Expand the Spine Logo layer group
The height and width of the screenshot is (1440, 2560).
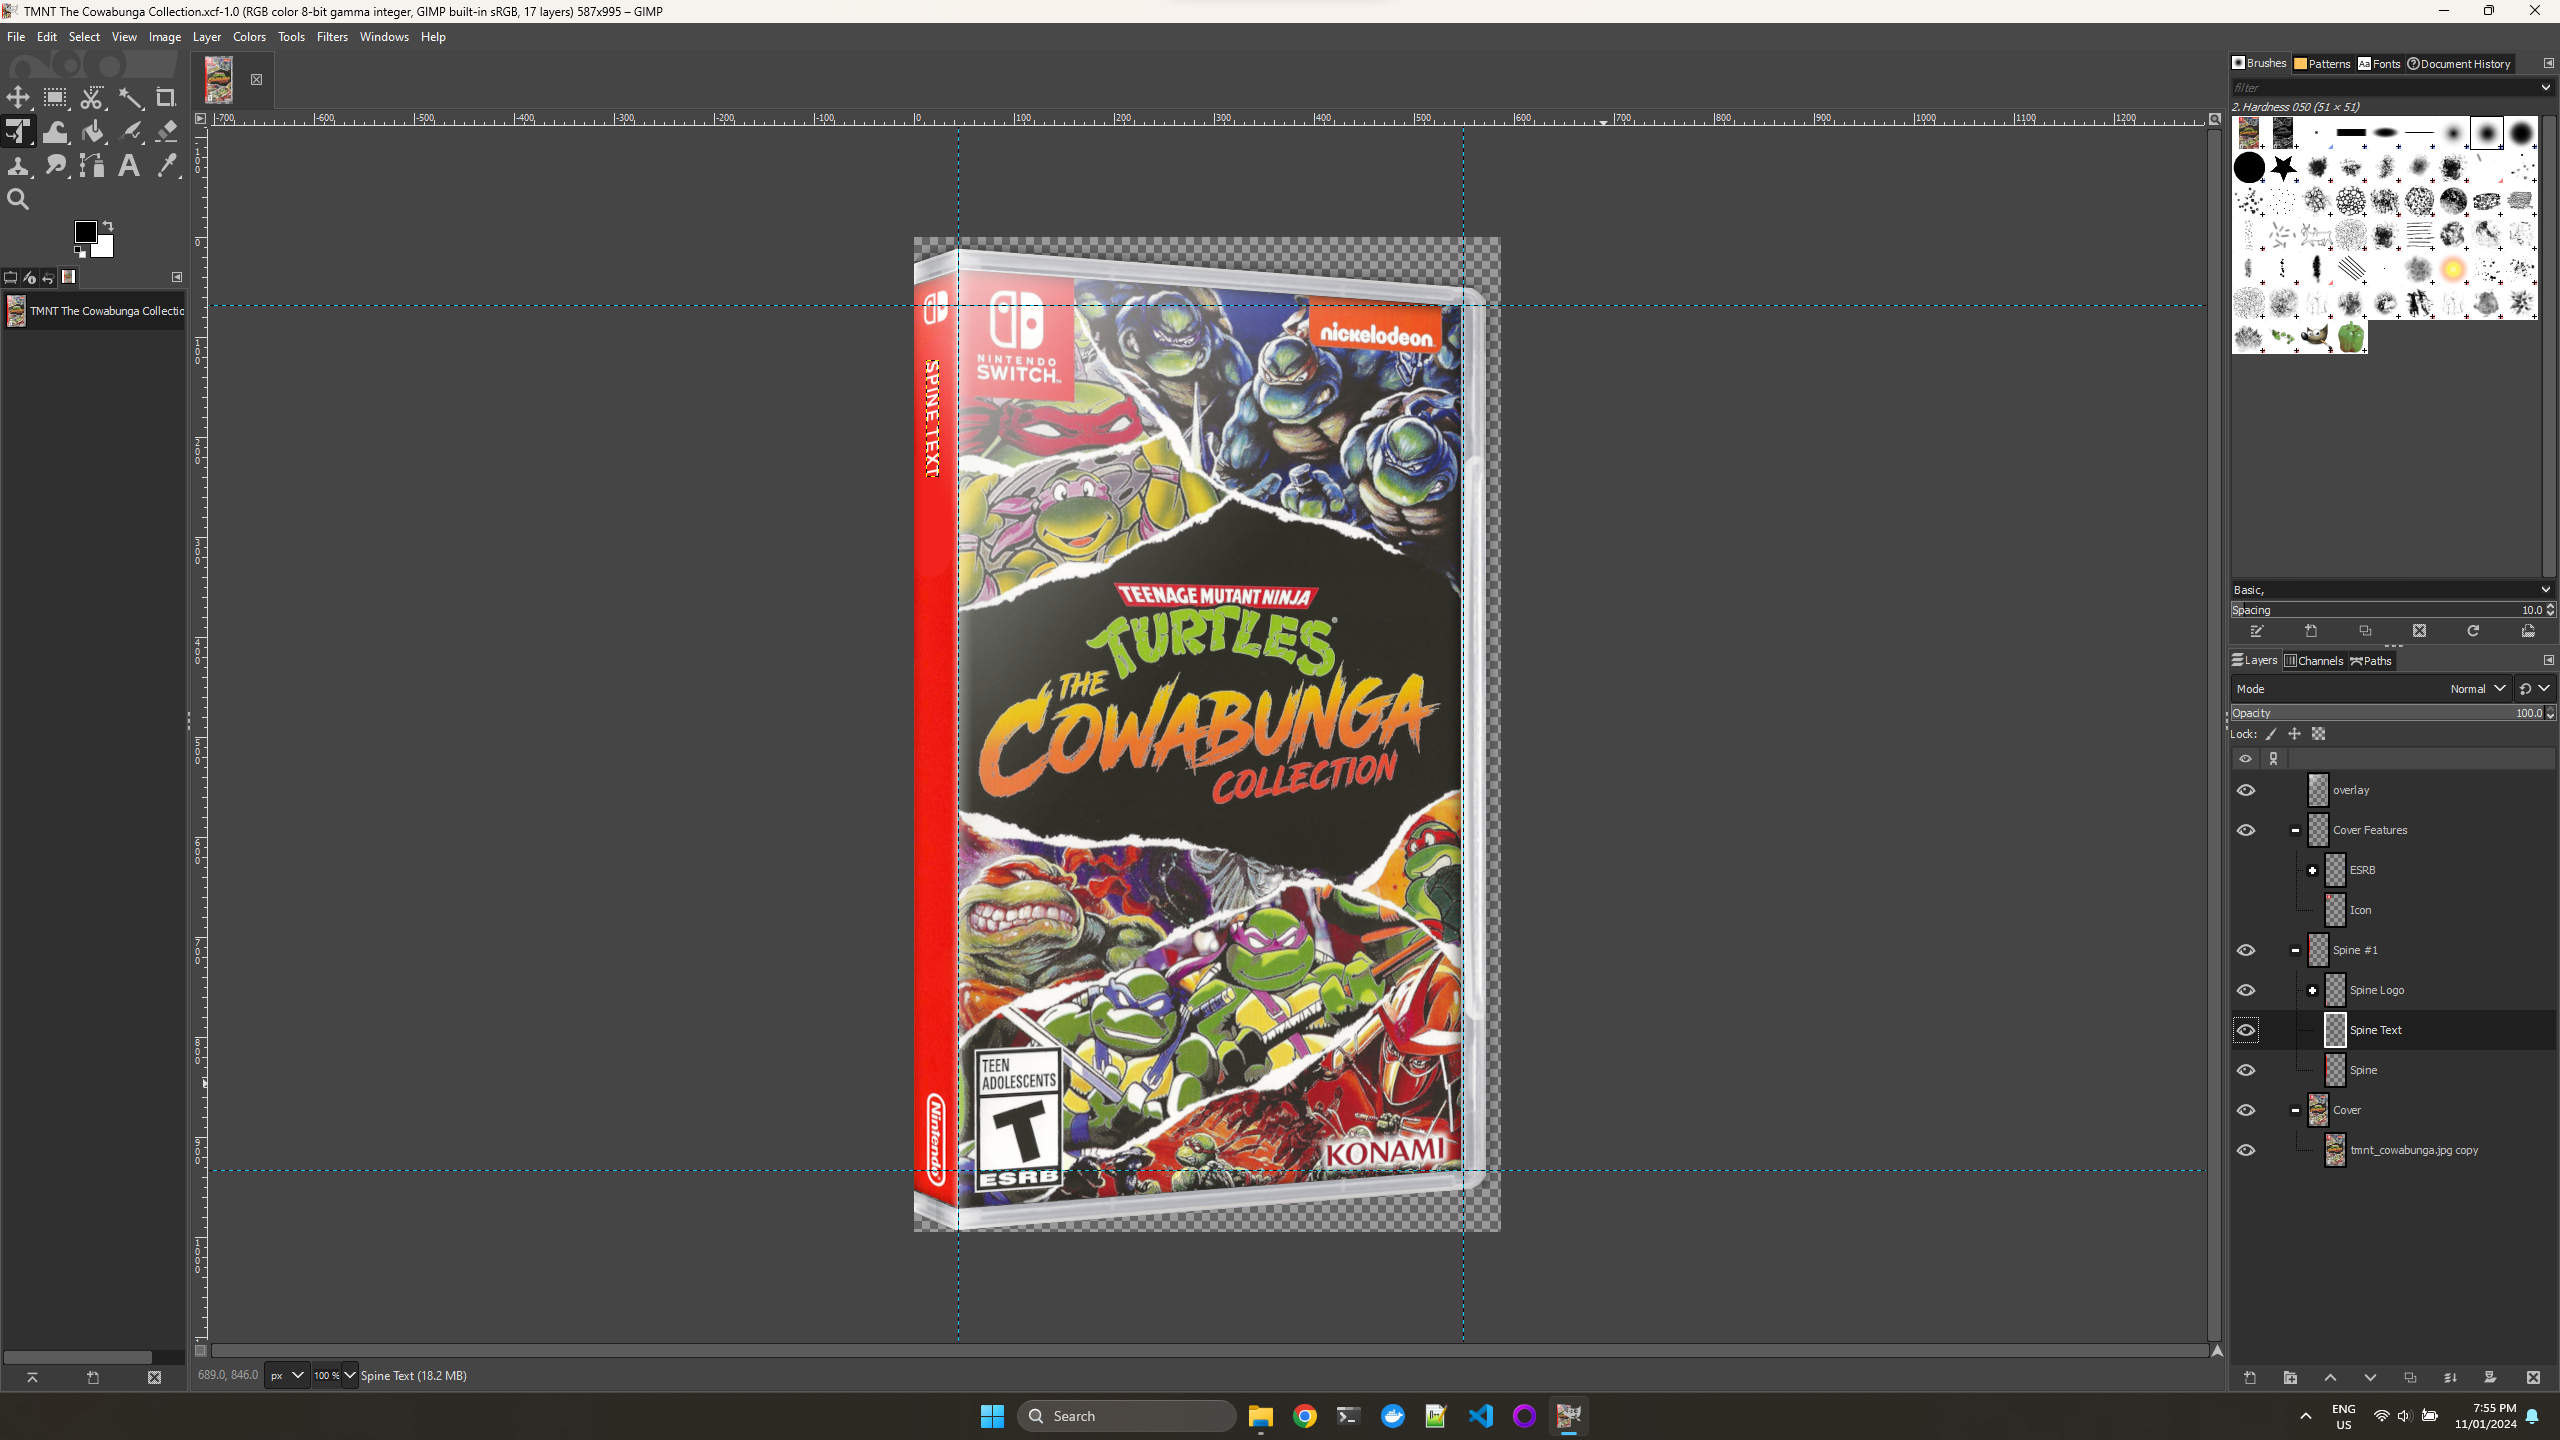(2312, 990)
